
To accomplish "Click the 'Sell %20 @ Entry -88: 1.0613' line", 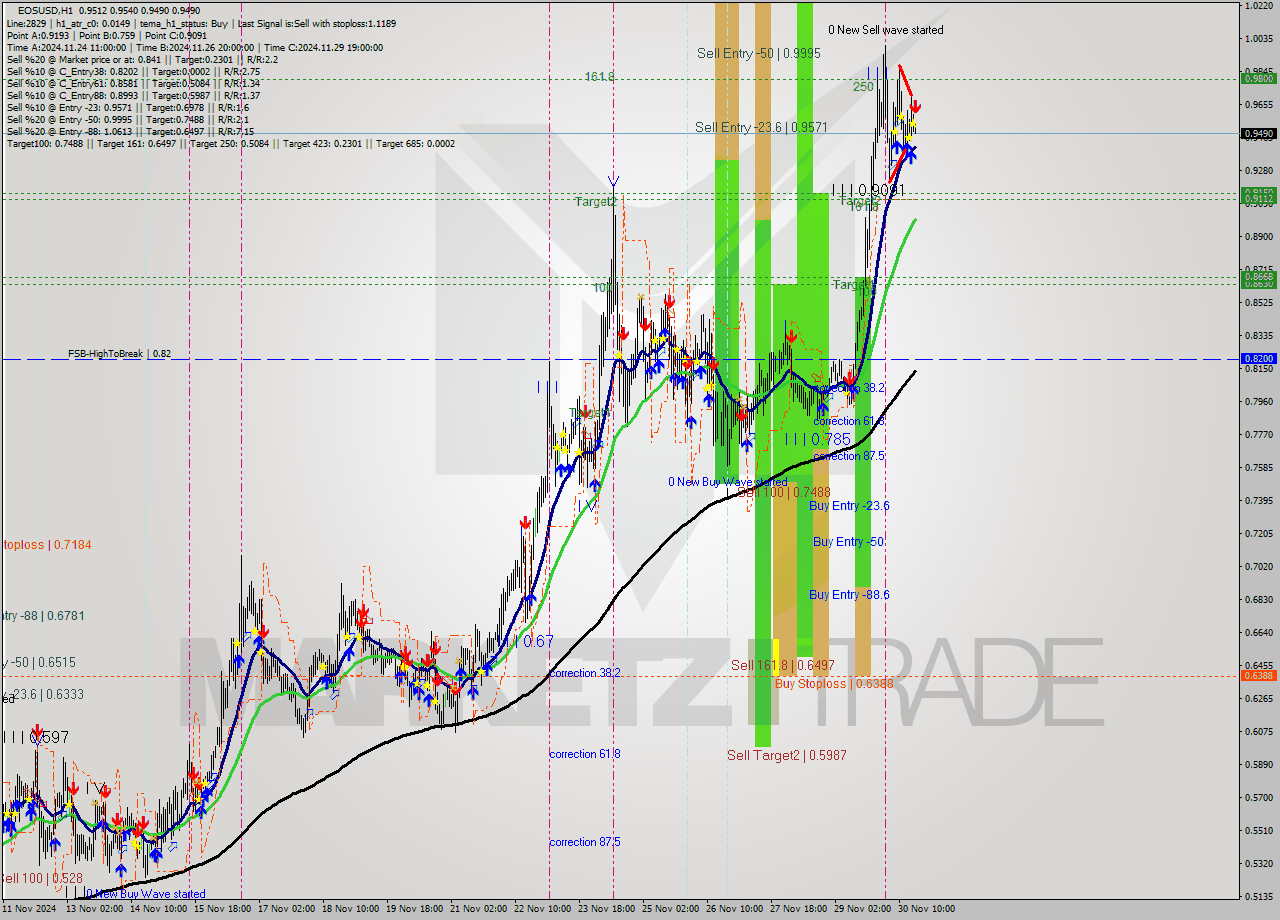I will pos(130,131).
